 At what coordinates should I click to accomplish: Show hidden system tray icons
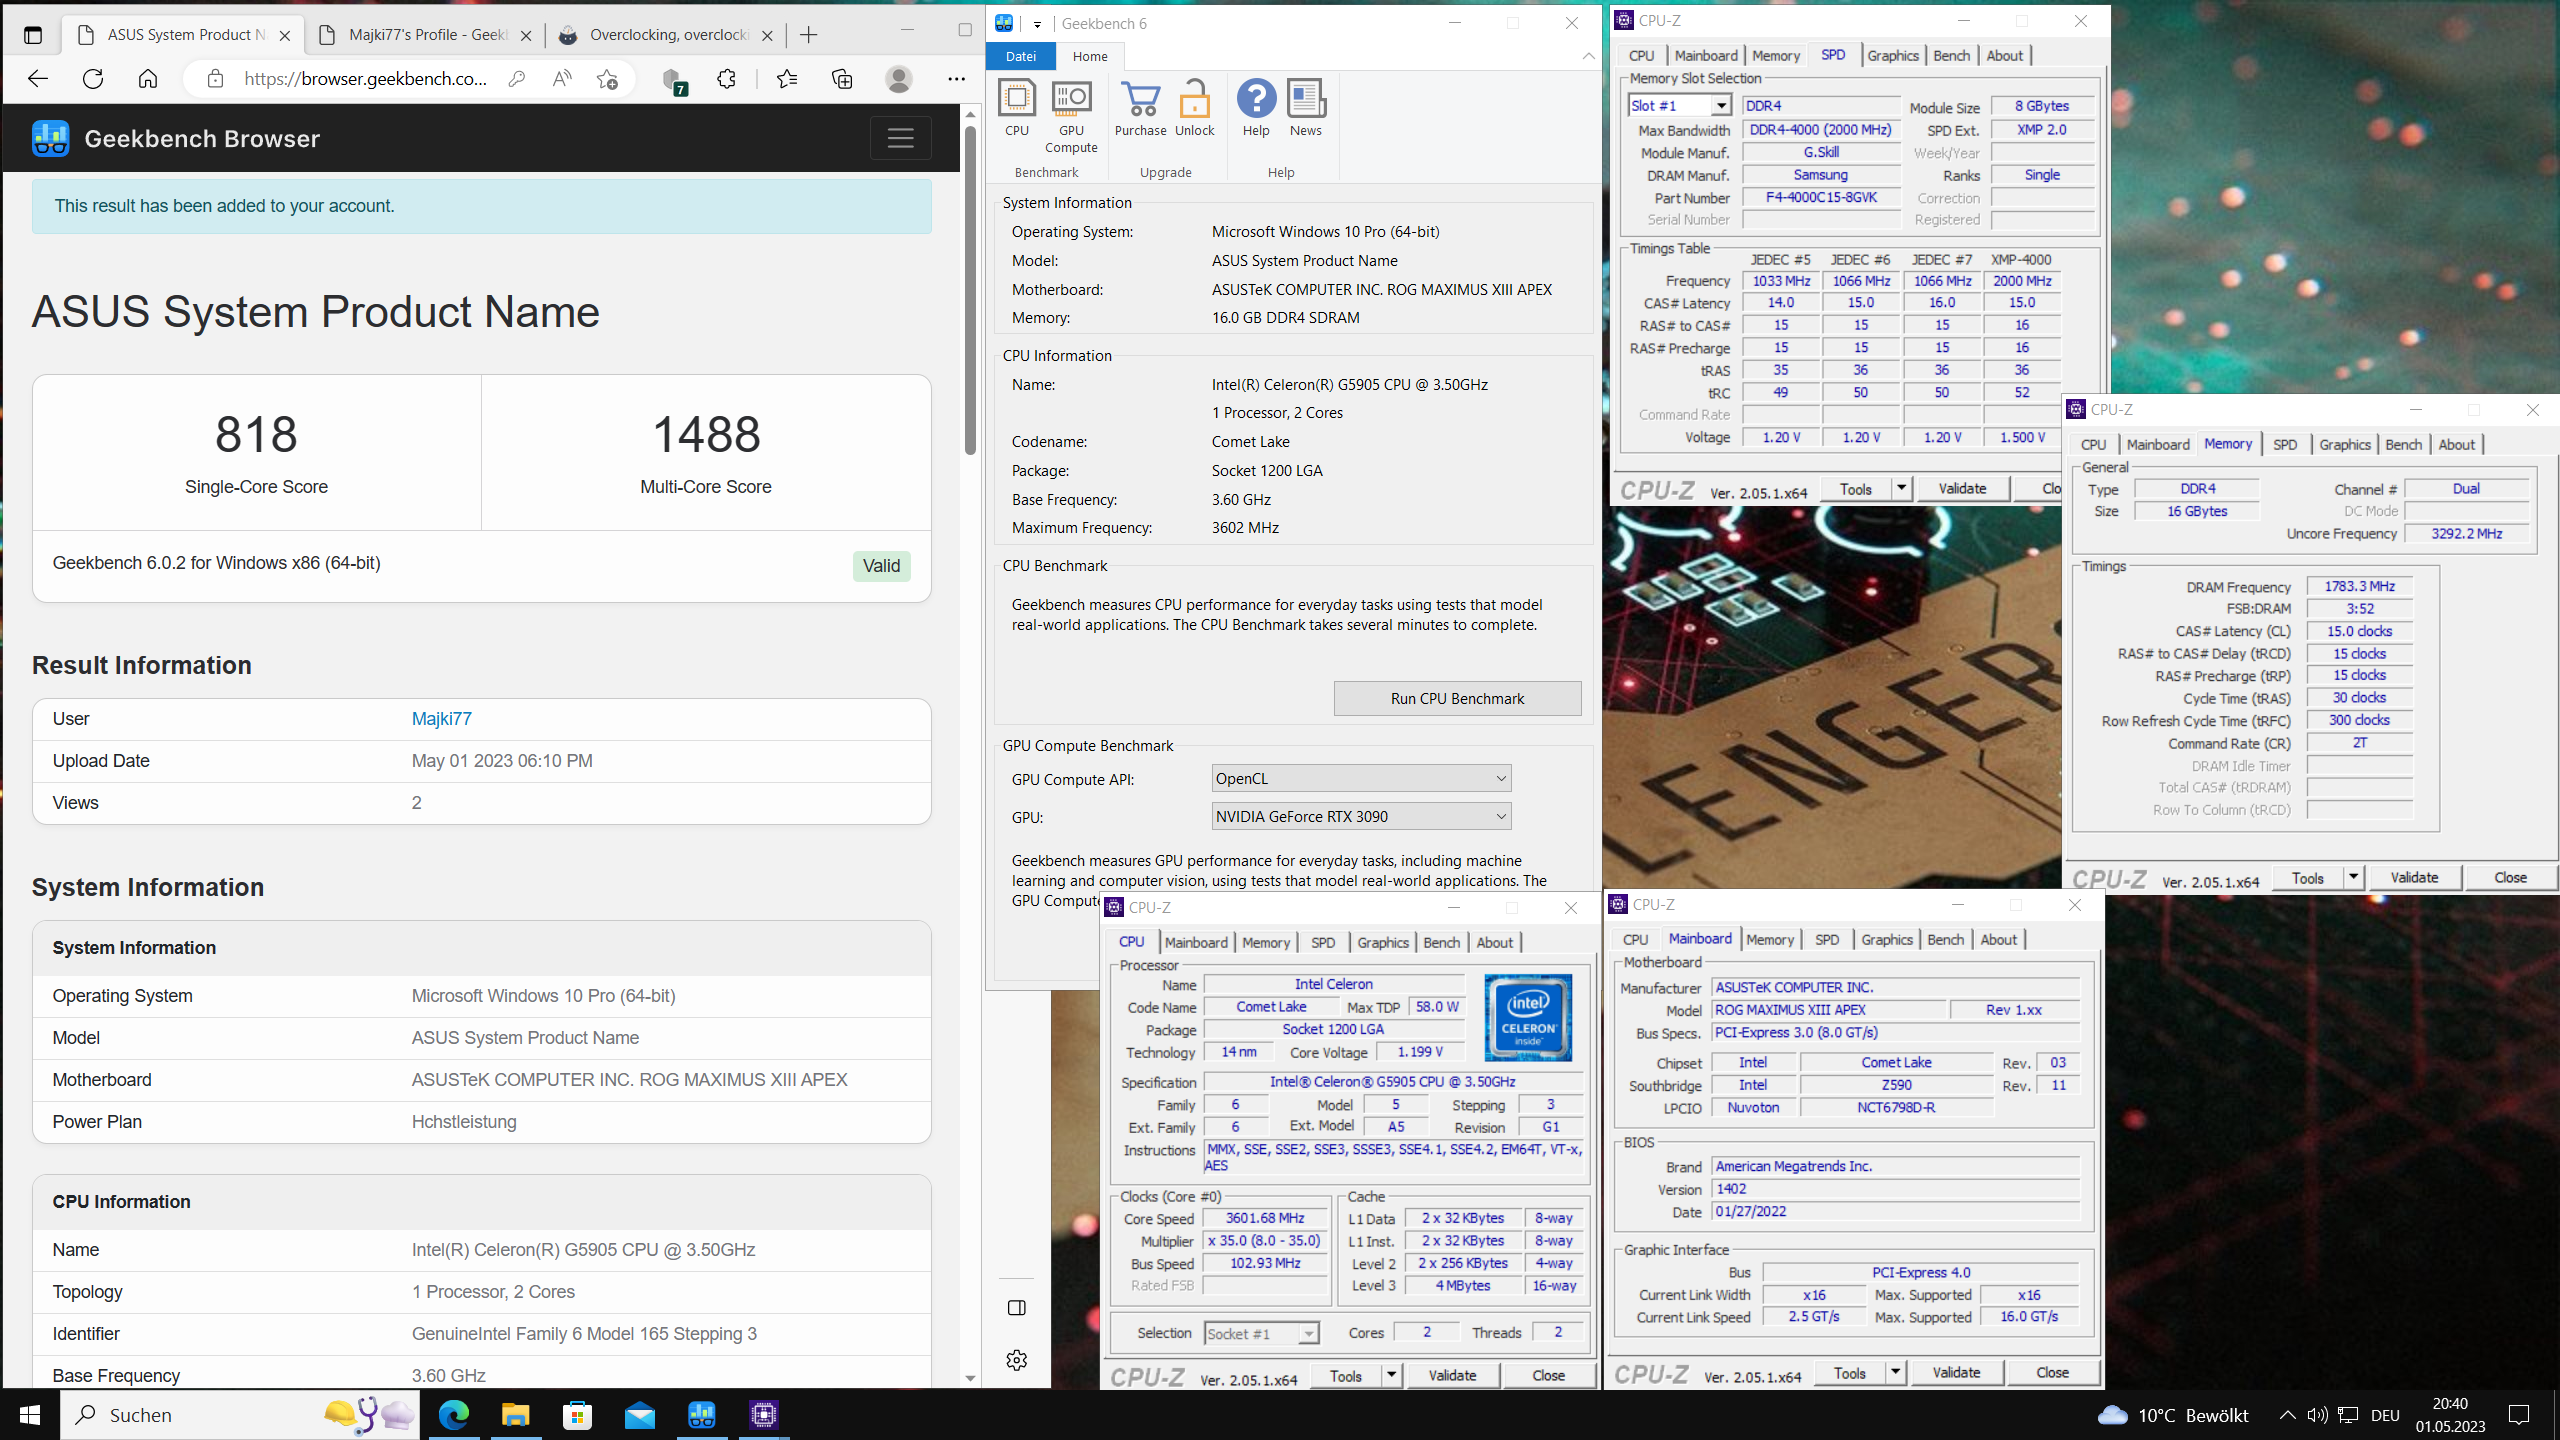coord(2287,1415)
